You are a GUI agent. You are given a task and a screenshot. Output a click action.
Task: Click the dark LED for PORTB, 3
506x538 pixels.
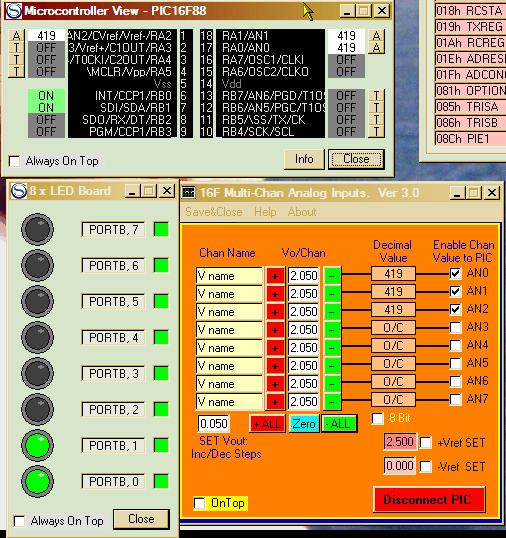tap(37, 373)
